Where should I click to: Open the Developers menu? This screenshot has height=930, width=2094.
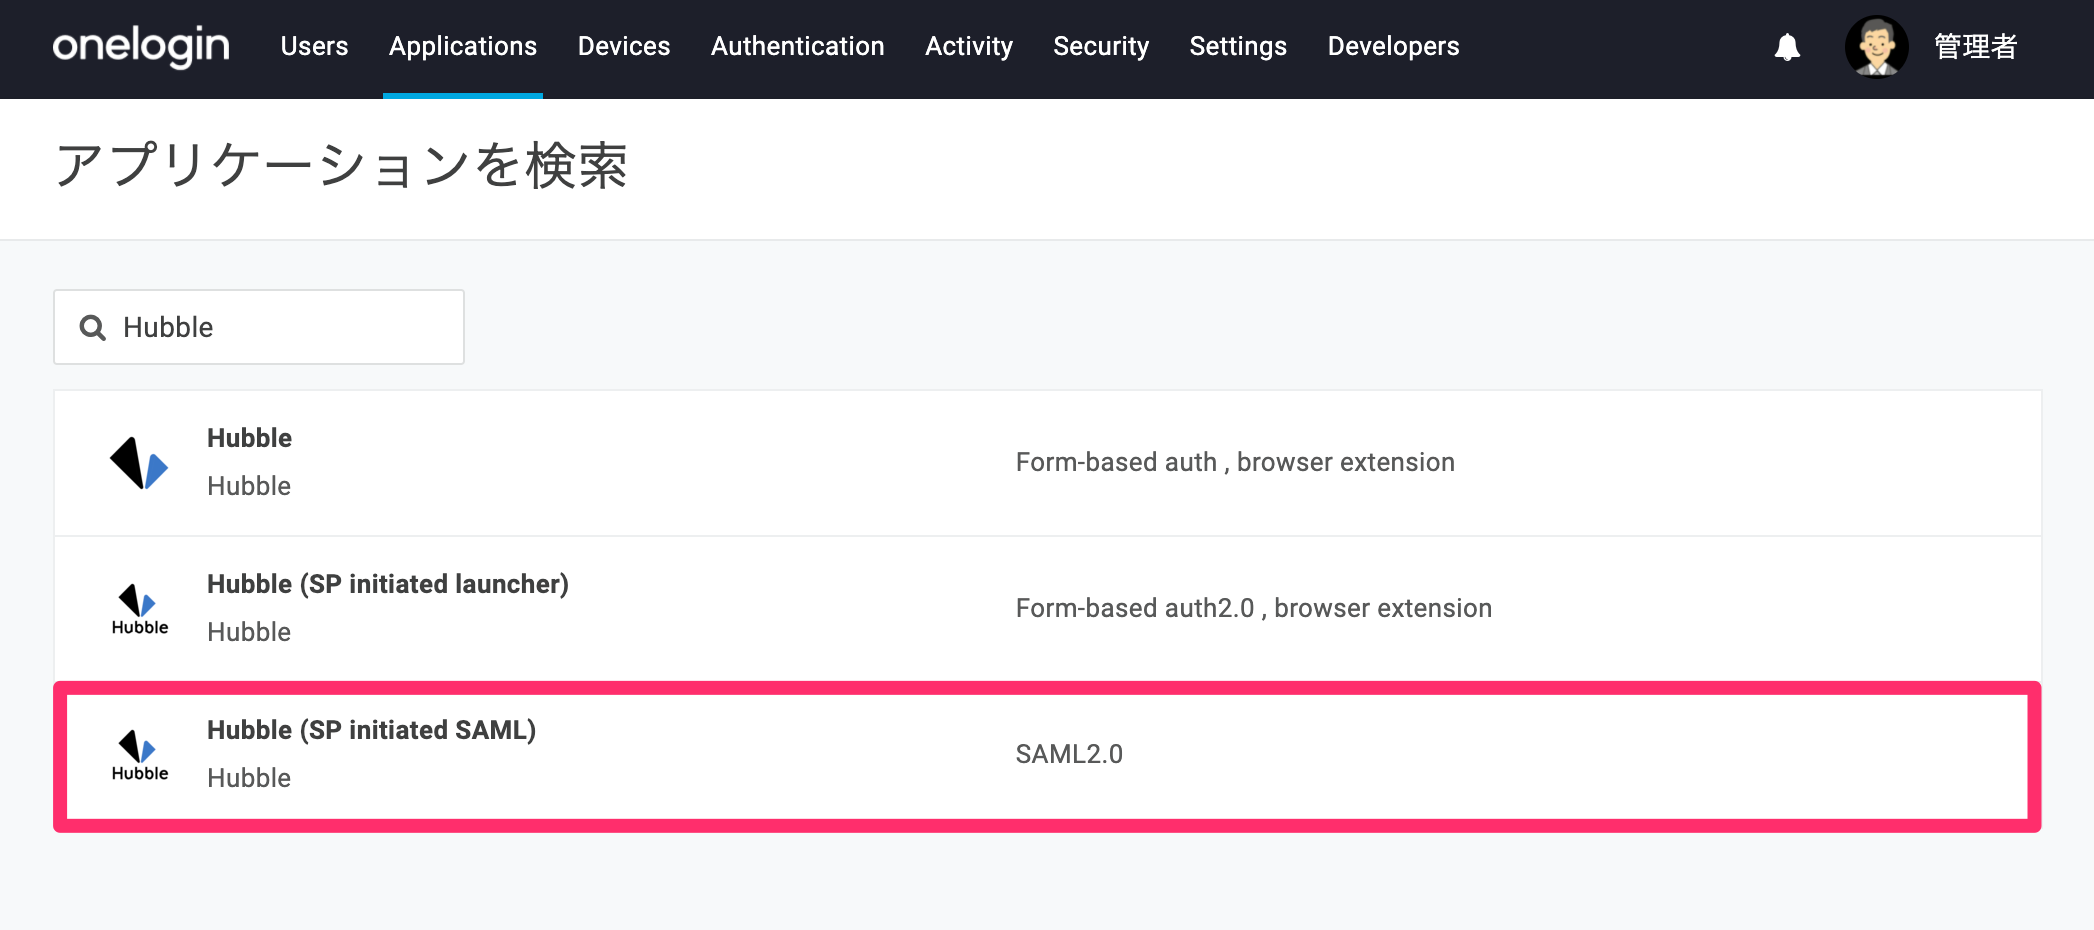[1393, 46]
